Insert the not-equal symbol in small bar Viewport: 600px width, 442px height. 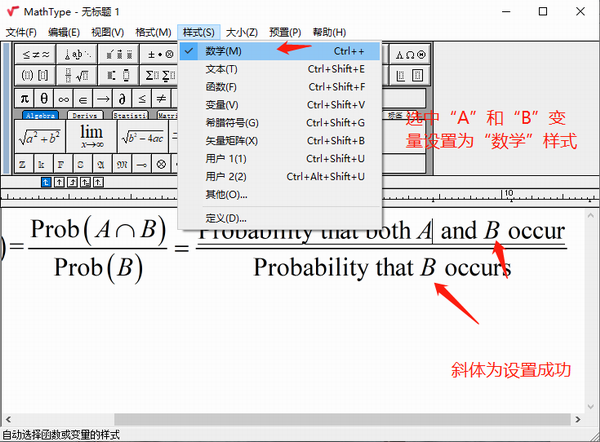point(161,99)
